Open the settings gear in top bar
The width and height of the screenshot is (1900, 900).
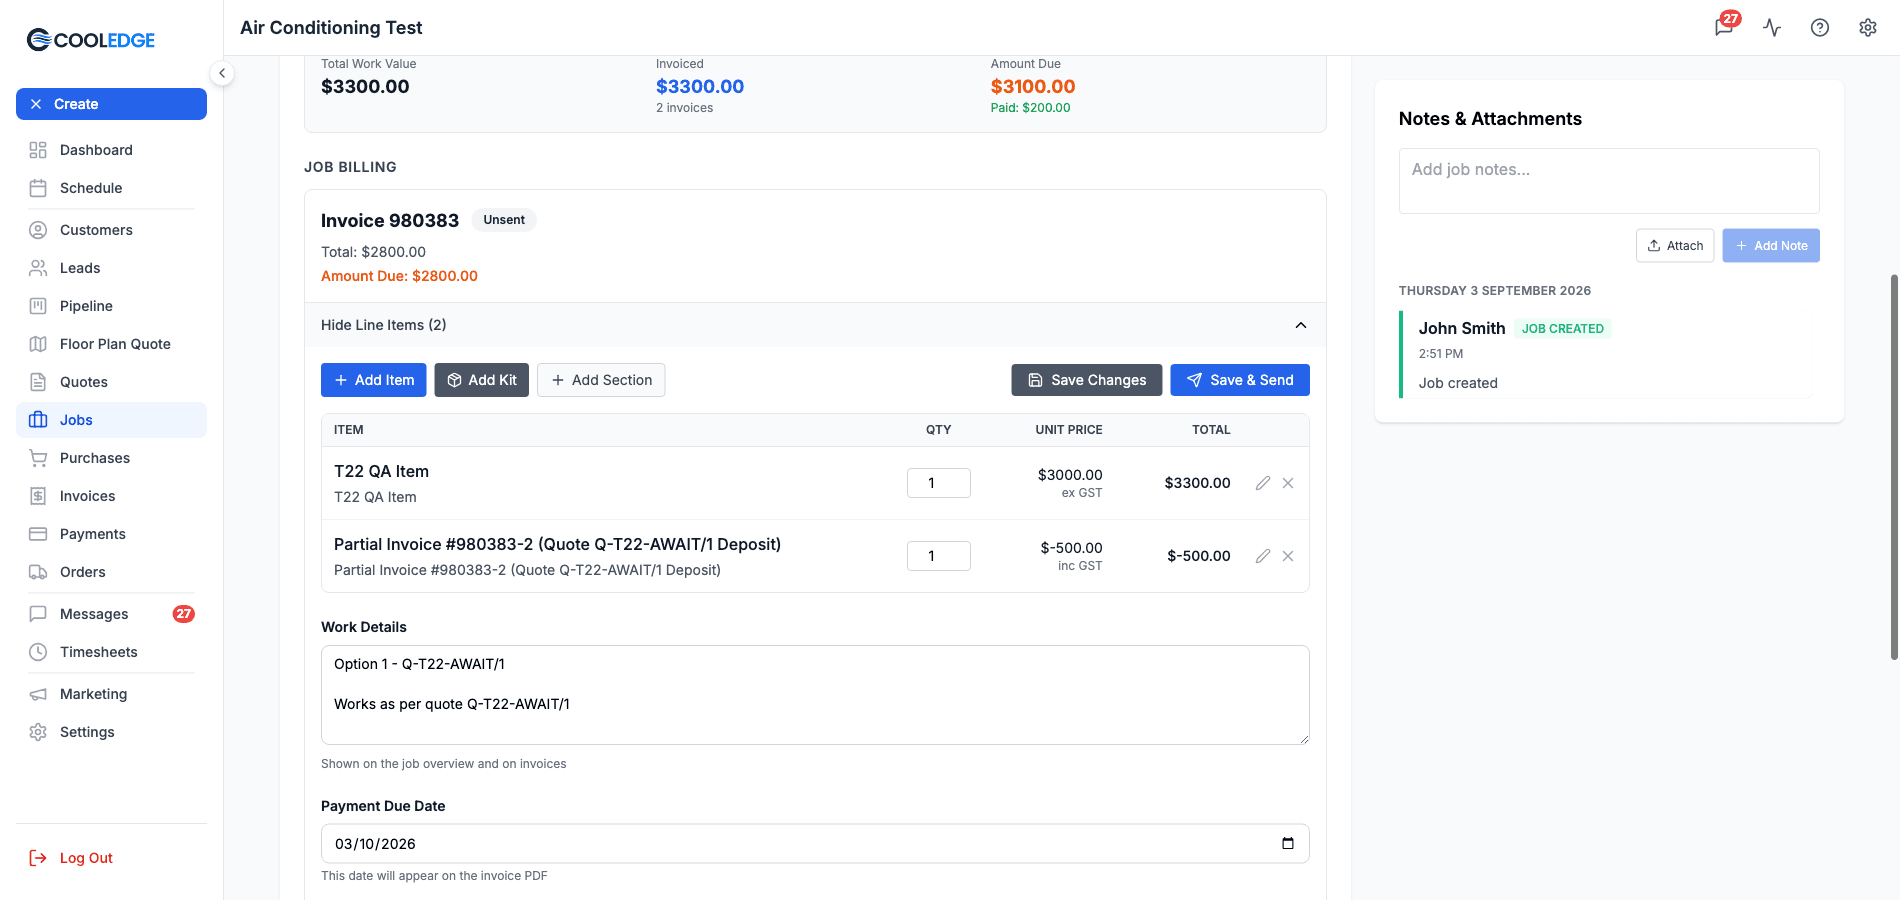click(1868, 27)
